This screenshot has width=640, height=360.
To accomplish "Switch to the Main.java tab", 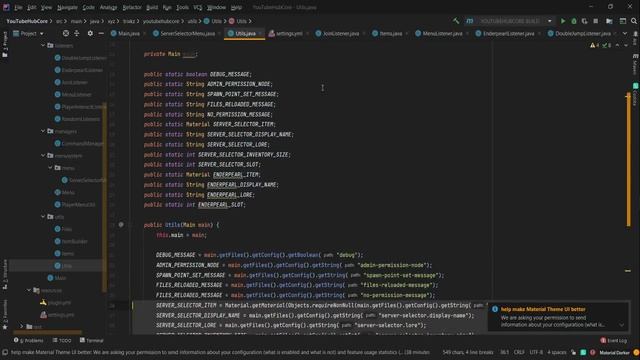I will click(126, 33).
